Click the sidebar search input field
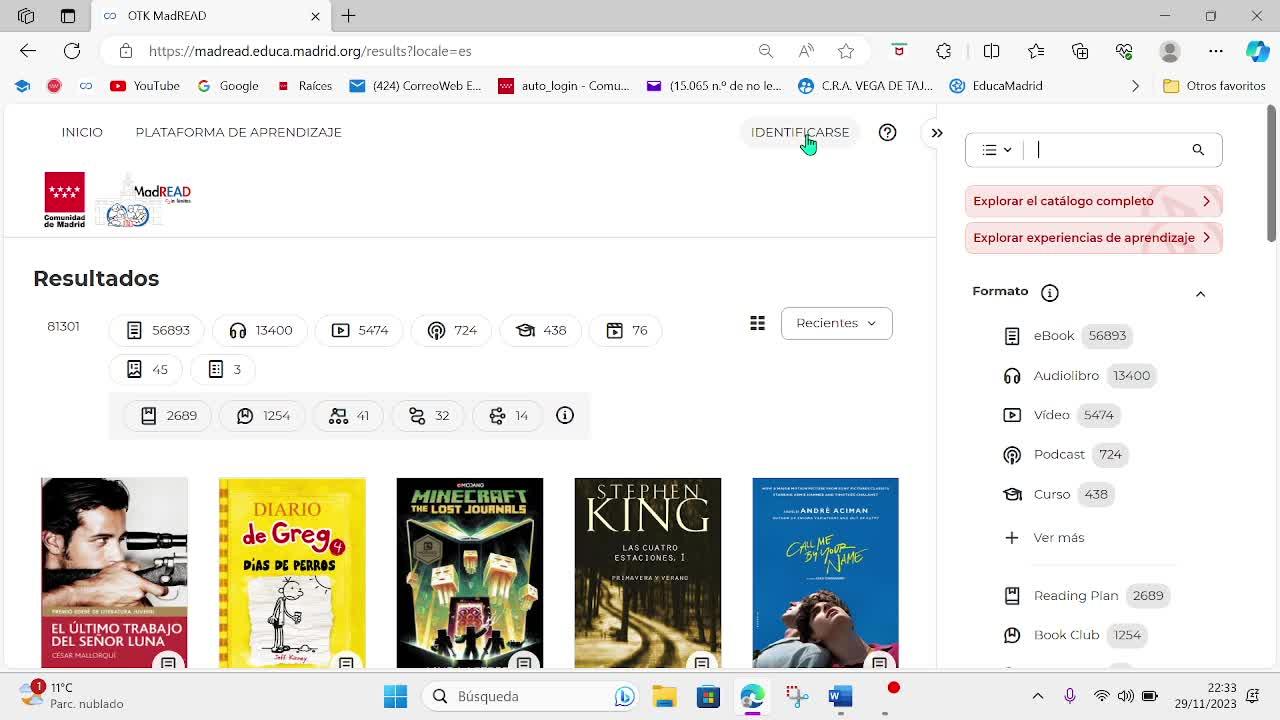Viewport: 1280px width, 720px height. pos(1108,150)
